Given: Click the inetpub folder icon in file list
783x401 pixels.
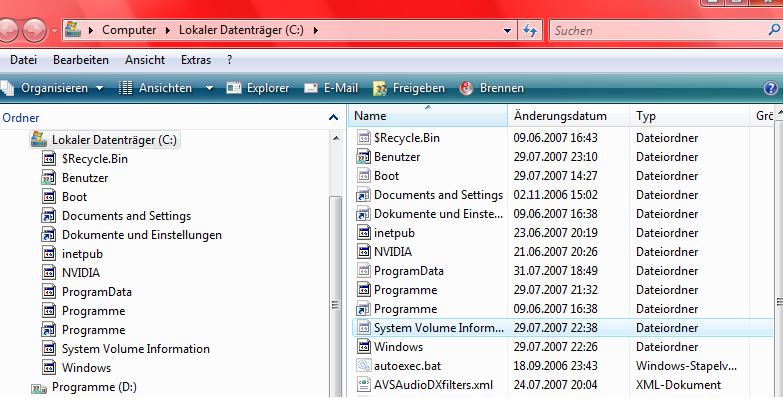Looking at the screenshot, I should click(364, 232).
